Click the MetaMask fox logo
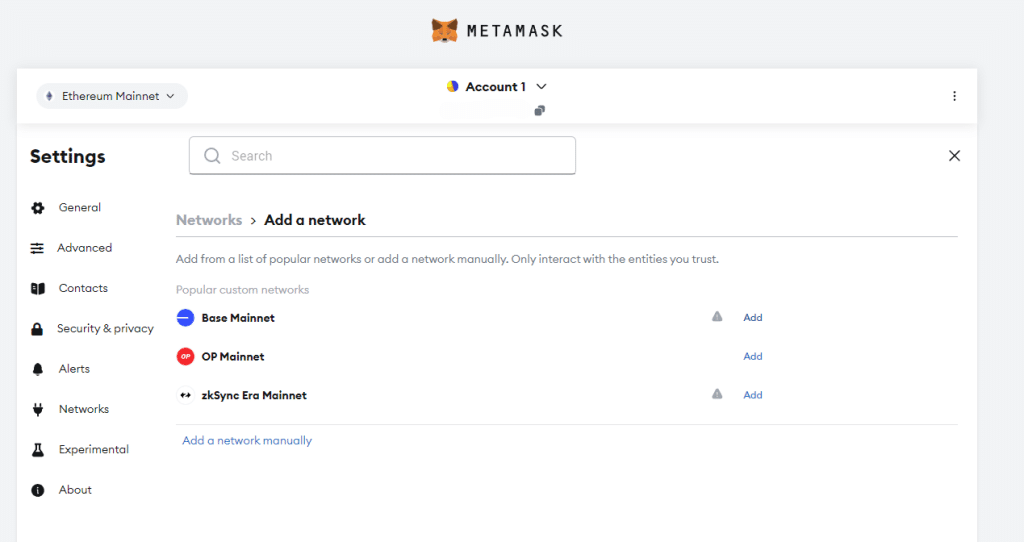The image size is (1024, 542). pyautogui.click(x=445, y=31)
